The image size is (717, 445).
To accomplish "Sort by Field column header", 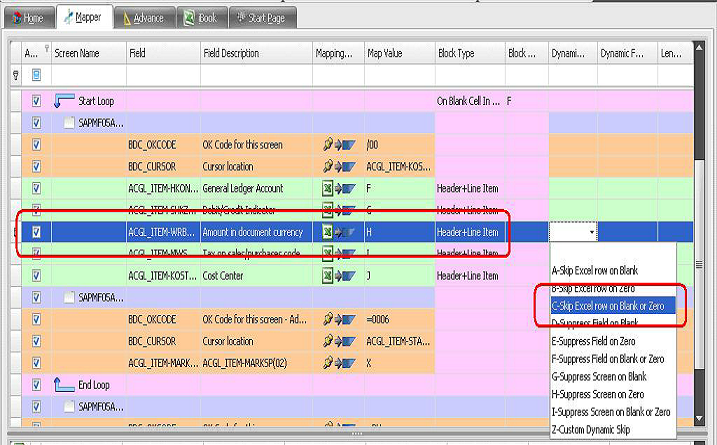I will (x=163, y=53).
